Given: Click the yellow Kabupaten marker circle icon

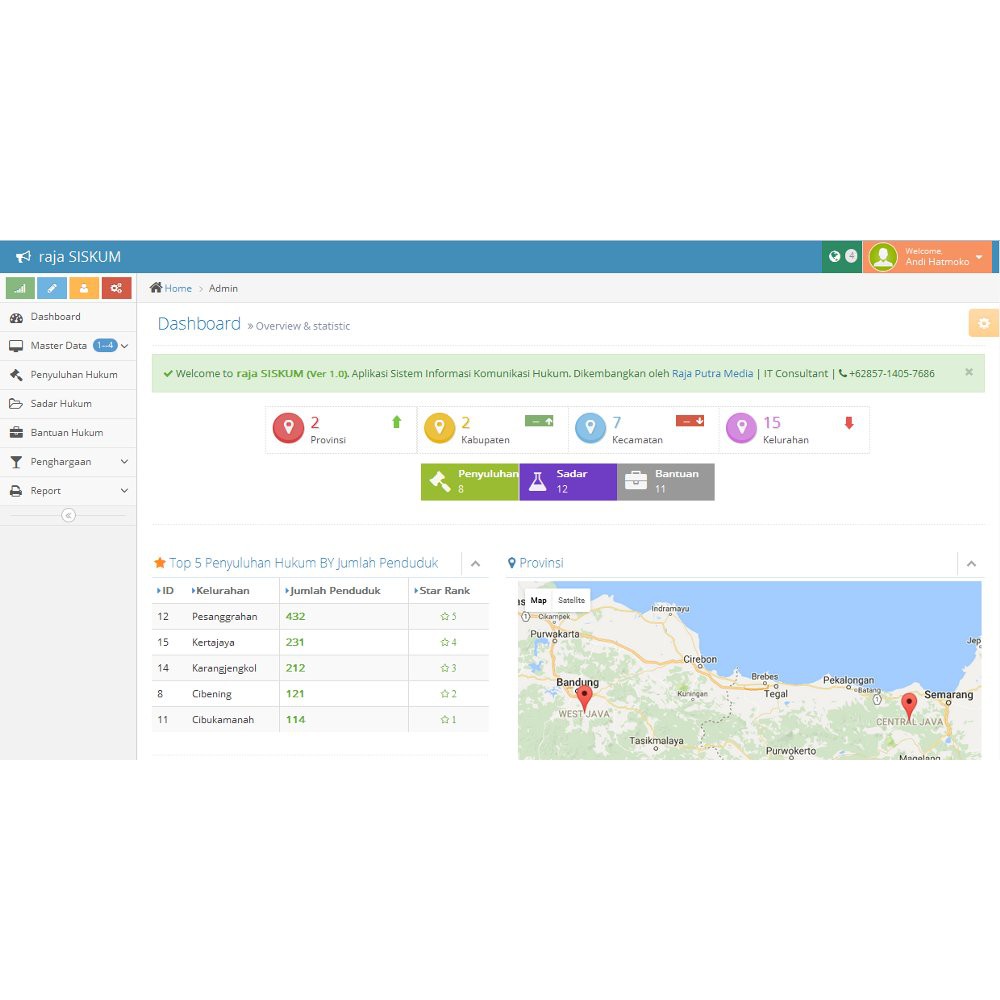Looking at the screenshot, I should pyautogui.click(x=439, y=428).
